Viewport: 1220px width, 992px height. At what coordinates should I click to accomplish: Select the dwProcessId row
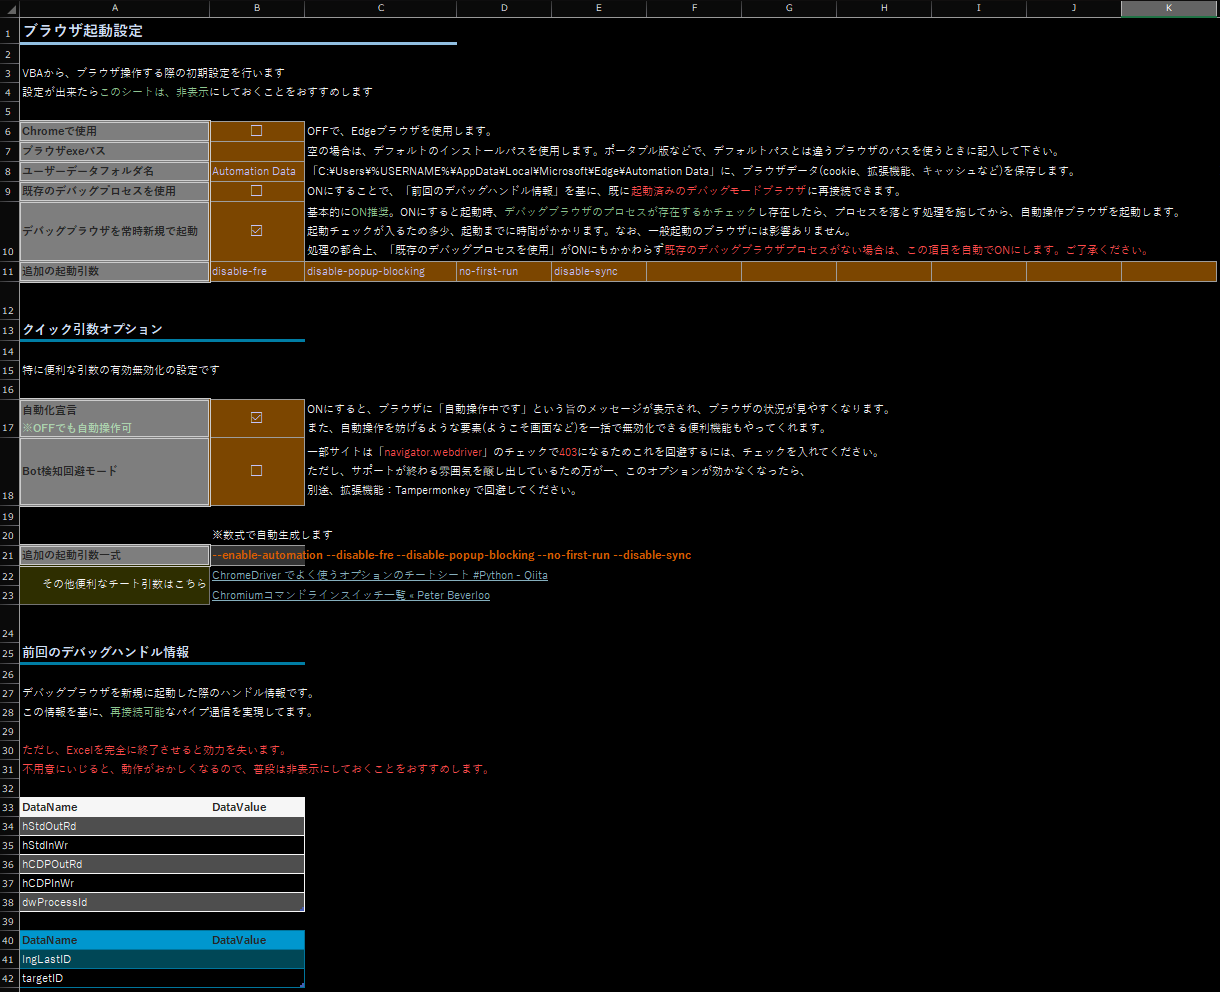[162, 902]
